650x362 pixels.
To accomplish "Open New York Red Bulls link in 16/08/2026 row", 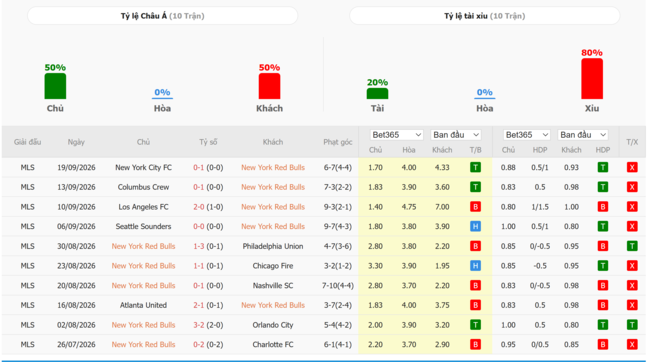I will tap(273, 305).
